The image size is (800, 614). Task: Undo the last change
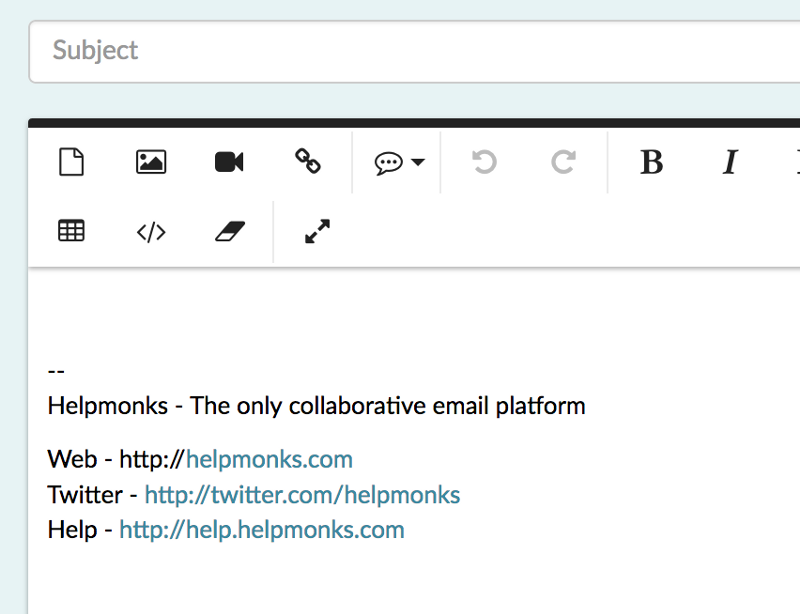click(484, 162)
